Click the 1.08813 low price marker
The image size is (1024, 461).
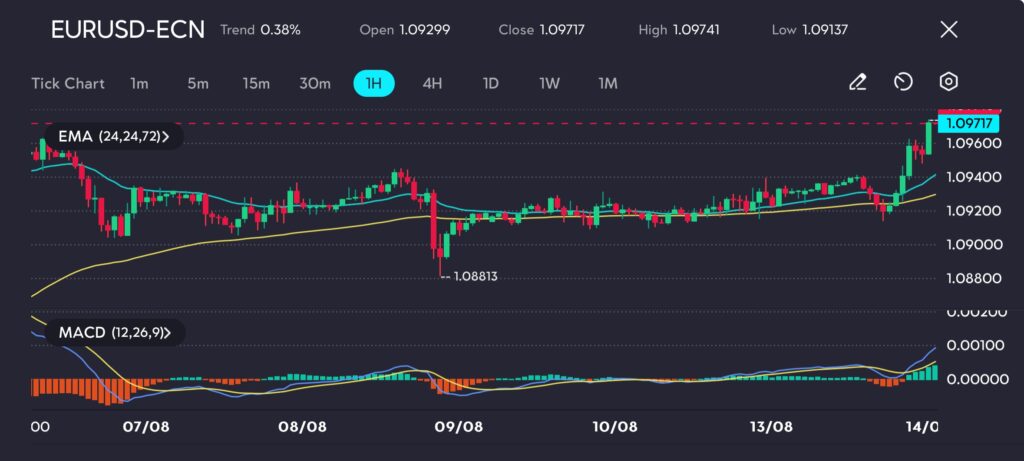(474, 276)
